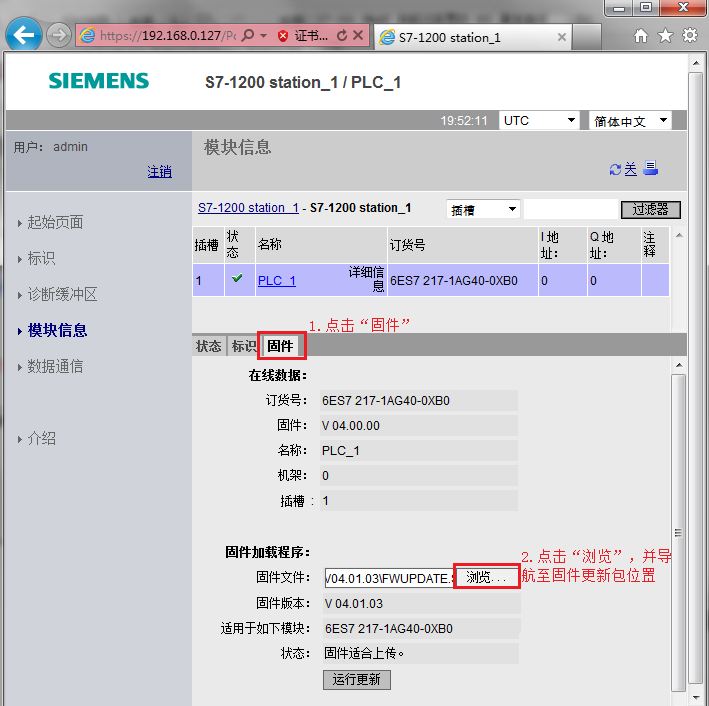Toggle auto-refresh with the 关 link
Screen dimensions: 709x706
coord(630,169)
